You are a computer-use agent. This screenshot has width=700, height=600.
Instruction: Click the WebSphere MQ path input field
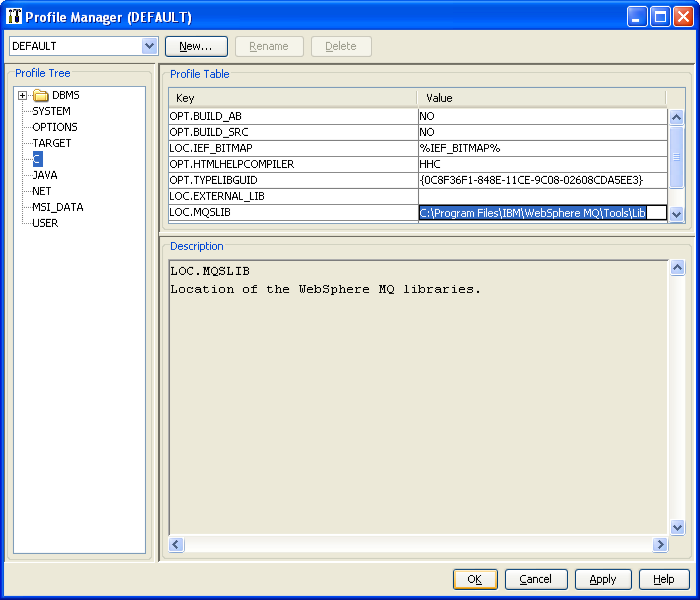[x=543, y=213]
